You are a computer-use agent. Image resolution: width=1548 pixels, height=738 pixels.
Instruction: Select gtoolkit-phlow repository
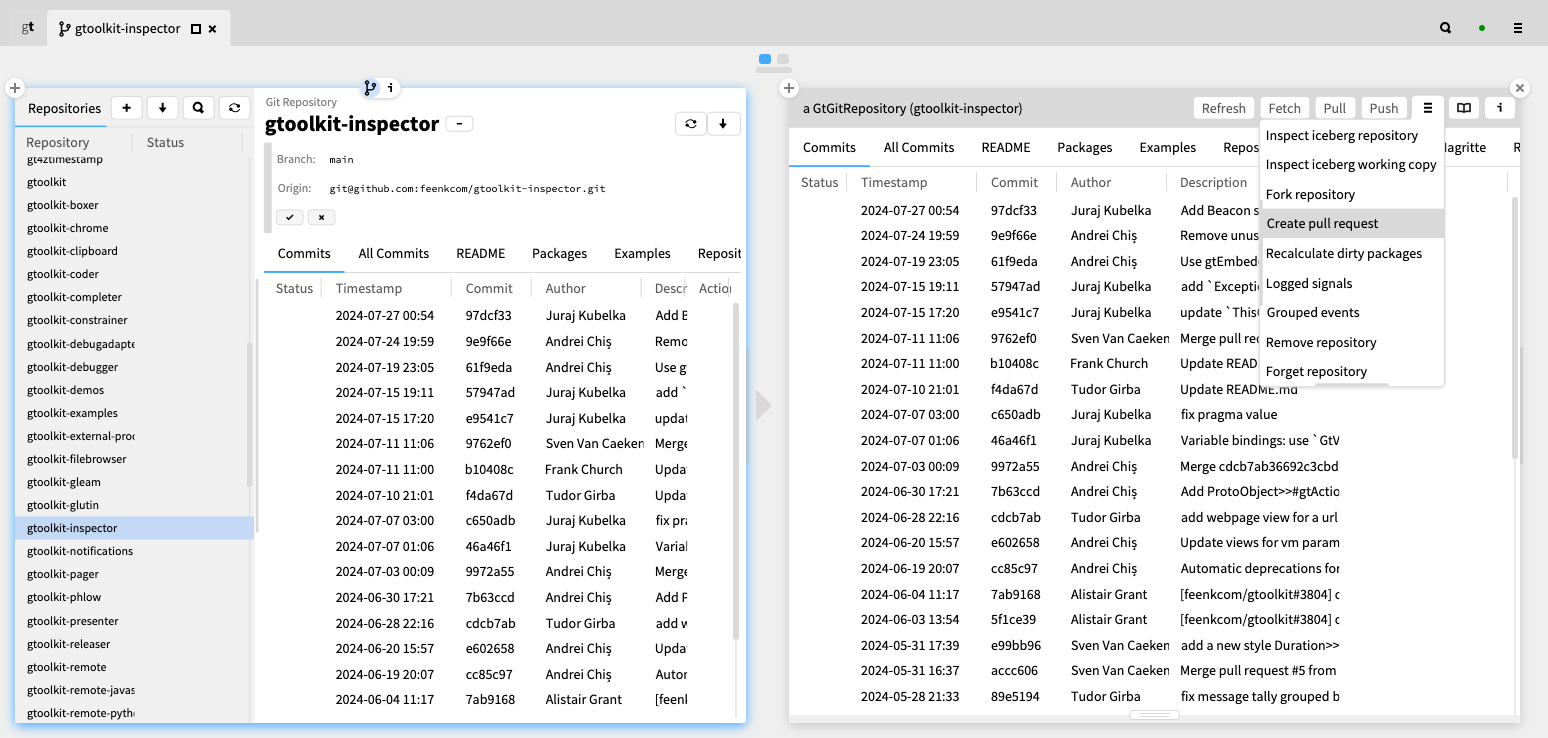[x=134, y=597]
